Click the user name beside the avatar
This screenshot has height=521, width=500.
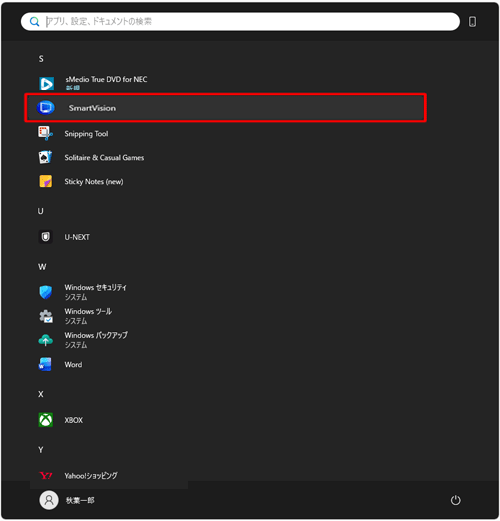click(x=80, y=500)
